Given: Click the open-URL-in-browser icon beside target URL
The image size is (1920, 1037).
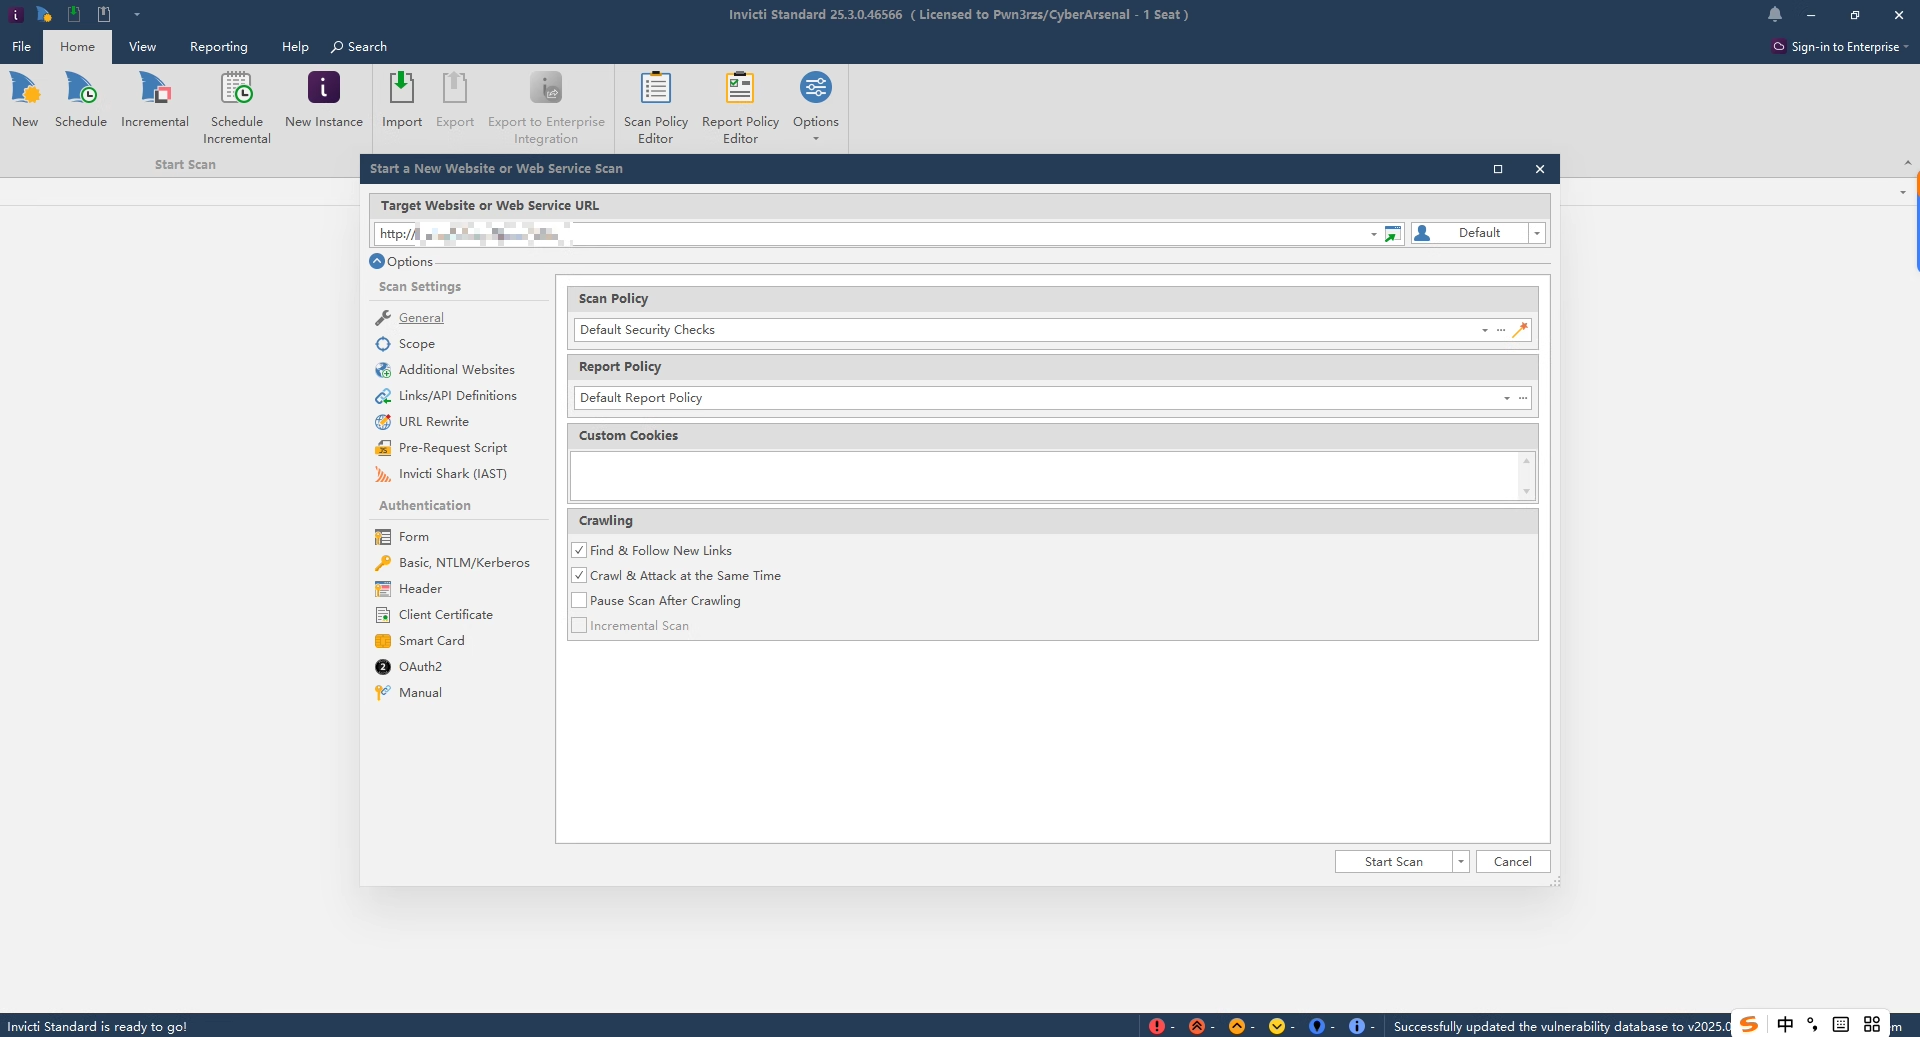Looking at the screenshot, I should [1393, 233].
